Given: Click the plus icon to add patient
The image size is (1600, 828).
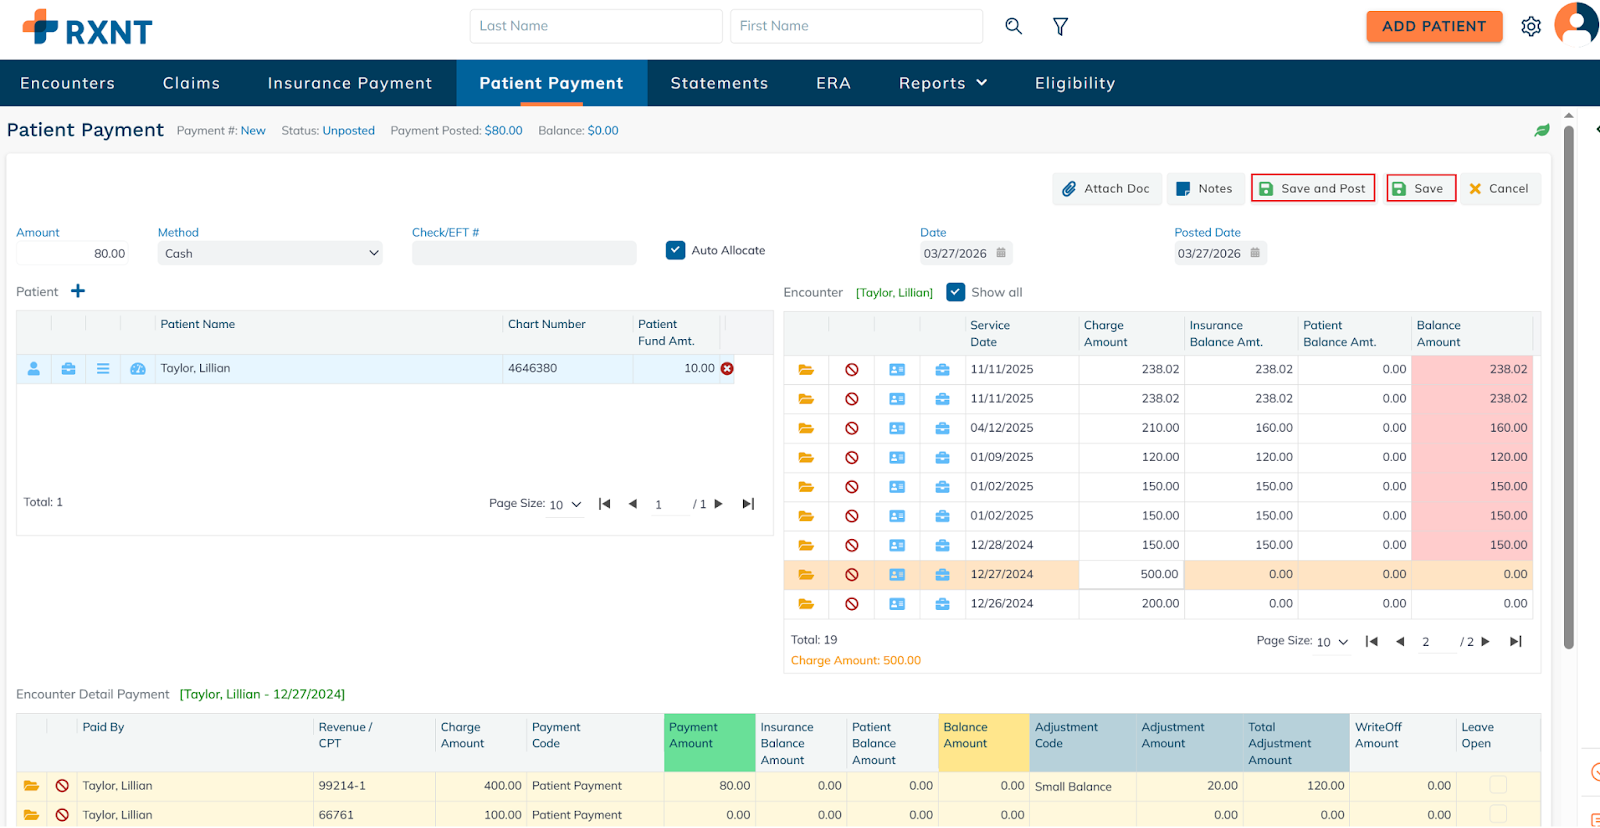Looking at the screenshot, I should click(78, 291).
